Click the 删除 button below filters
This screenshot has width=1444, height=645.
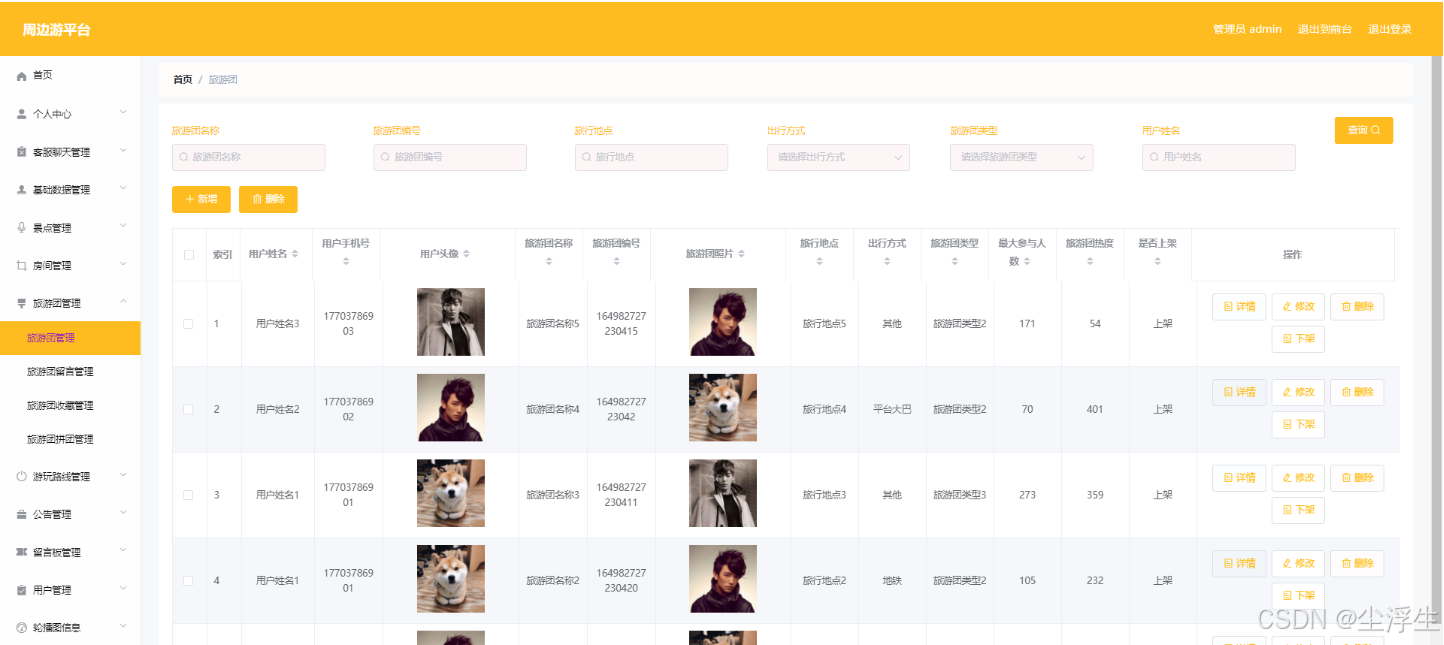(268, 199)
